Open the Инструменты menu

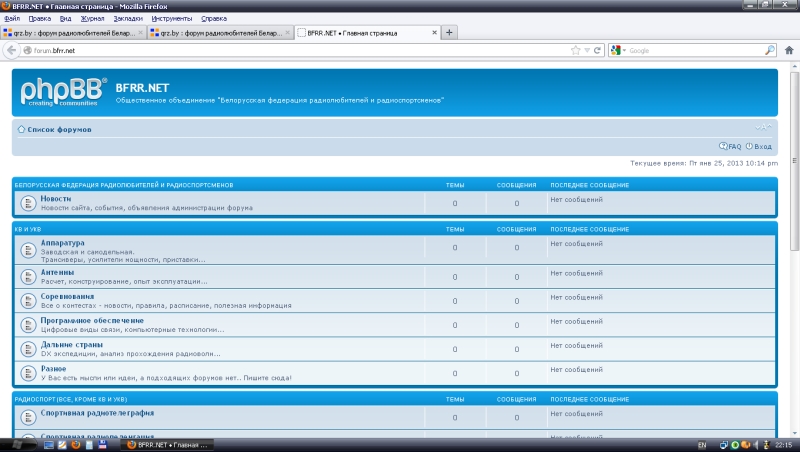(173, 18)
